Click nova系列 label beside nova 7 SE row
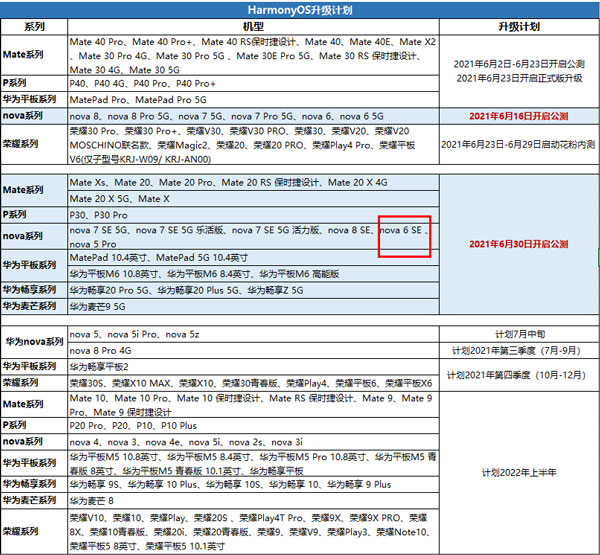The height and width of the screenshot is (555, 600). [34, 237]
